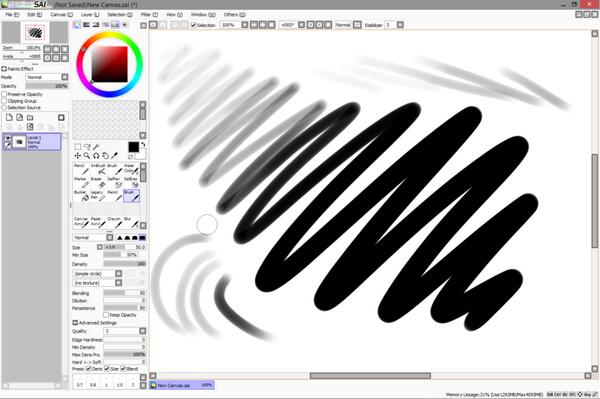Screen dimensions: 600x399
Task: Pick the lasso selection tool
Action: pyautogui.click(x=87, y=147)
